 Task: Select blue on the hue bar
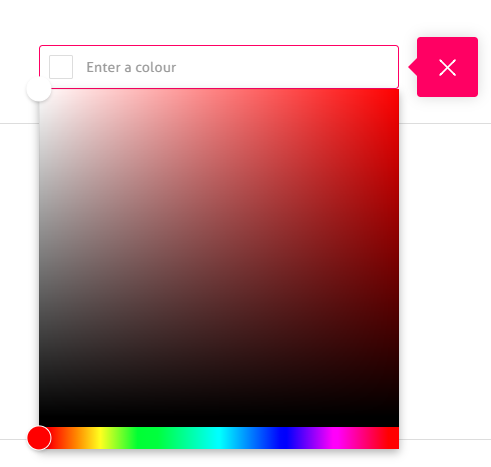coord(279,438)
